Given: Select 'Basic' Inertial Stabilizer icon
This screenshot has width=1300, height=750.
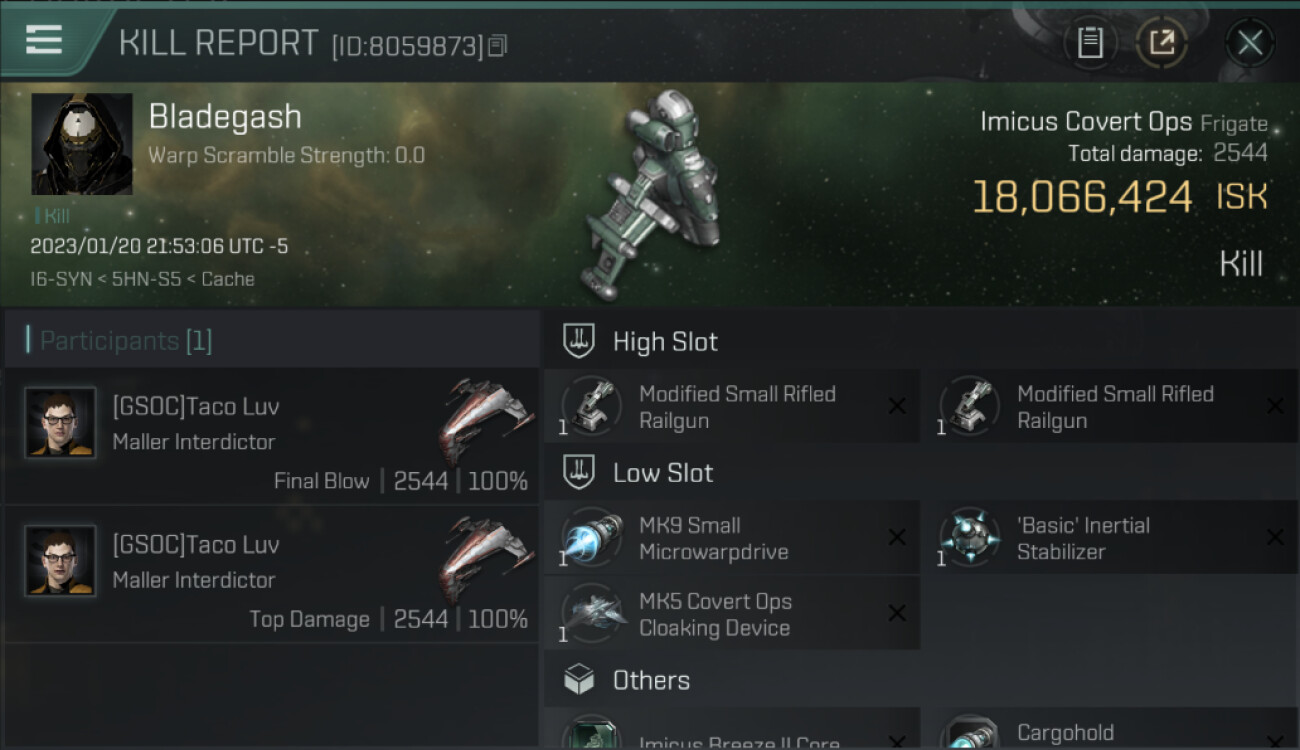Looking at the screenshot, I should pyautogui.click(x=970, y=538).
